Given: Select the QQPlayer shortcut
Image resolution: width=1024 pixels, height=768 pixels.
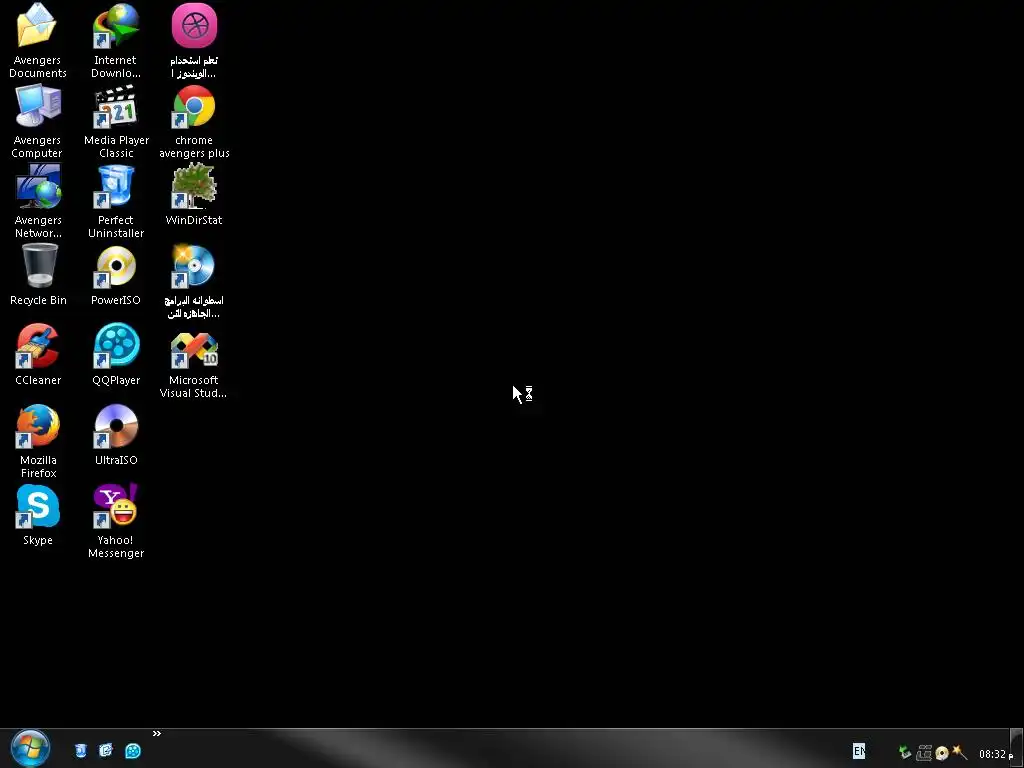Looking at the screenshot, I should pos(116,346).
